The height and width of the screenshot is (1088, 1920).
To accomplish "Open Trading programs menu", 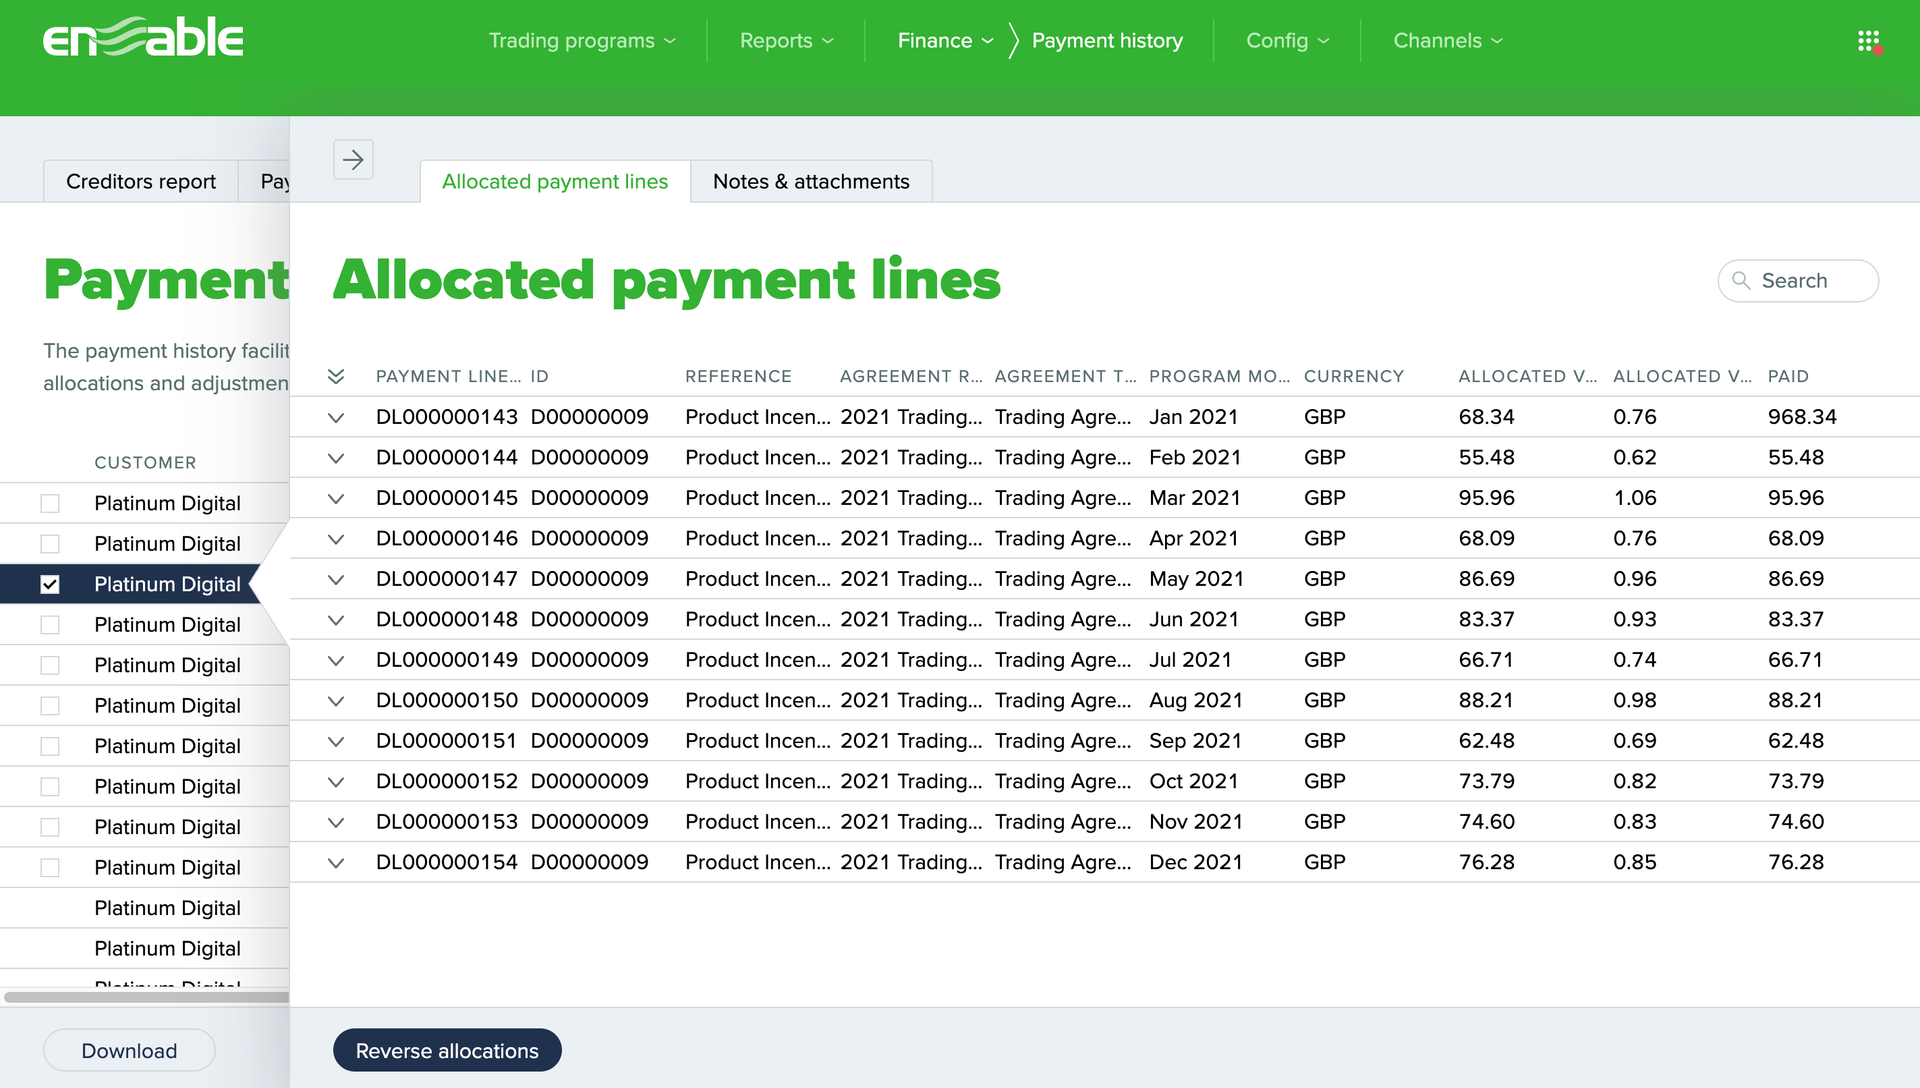I will click(582, 41).
